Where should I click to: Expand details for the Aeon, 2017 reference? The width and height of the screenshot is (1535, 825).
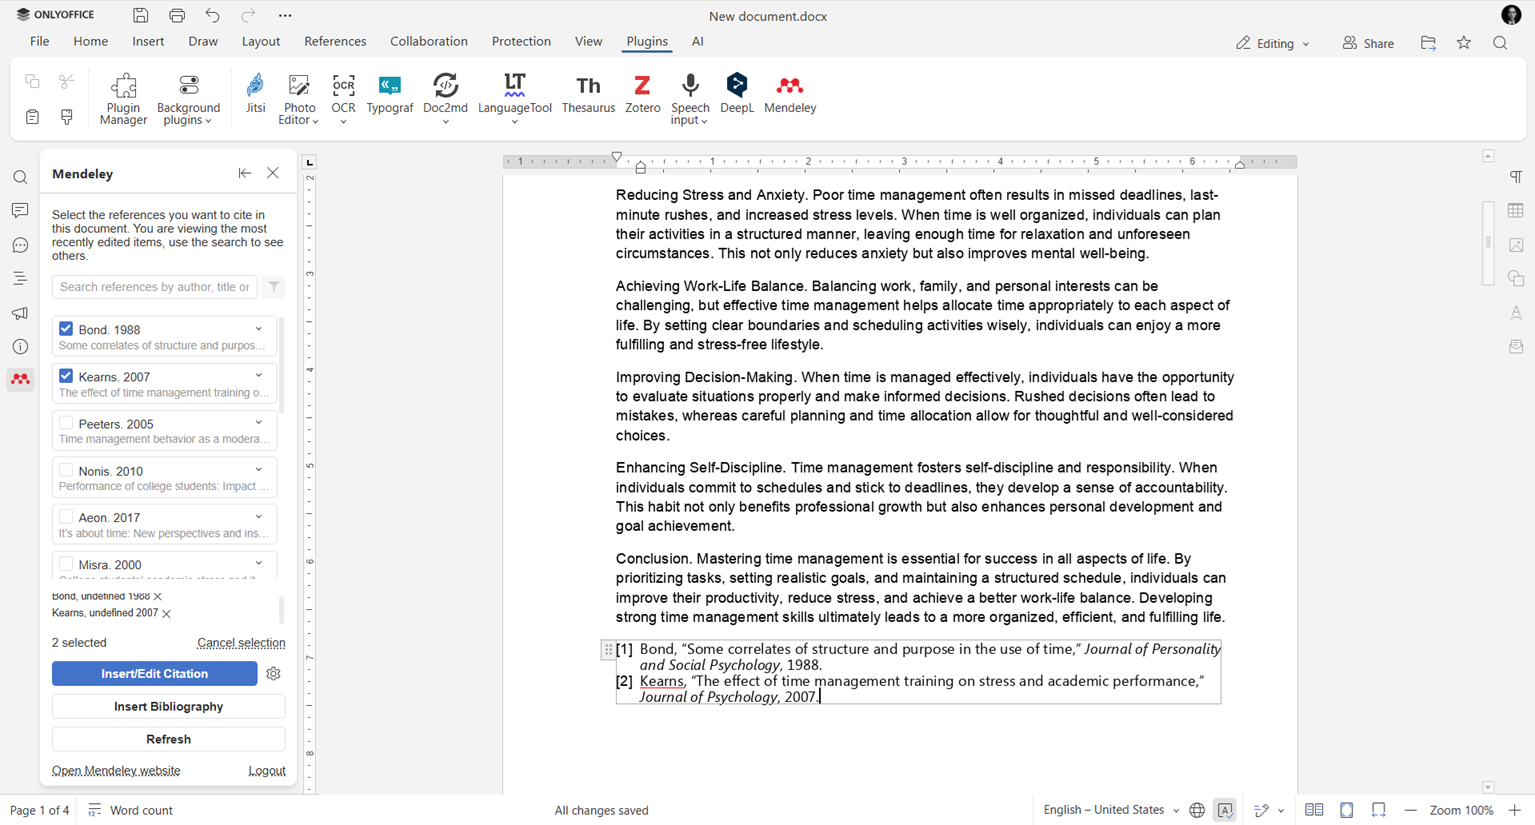pyautogui.click(x=259, y=517)
